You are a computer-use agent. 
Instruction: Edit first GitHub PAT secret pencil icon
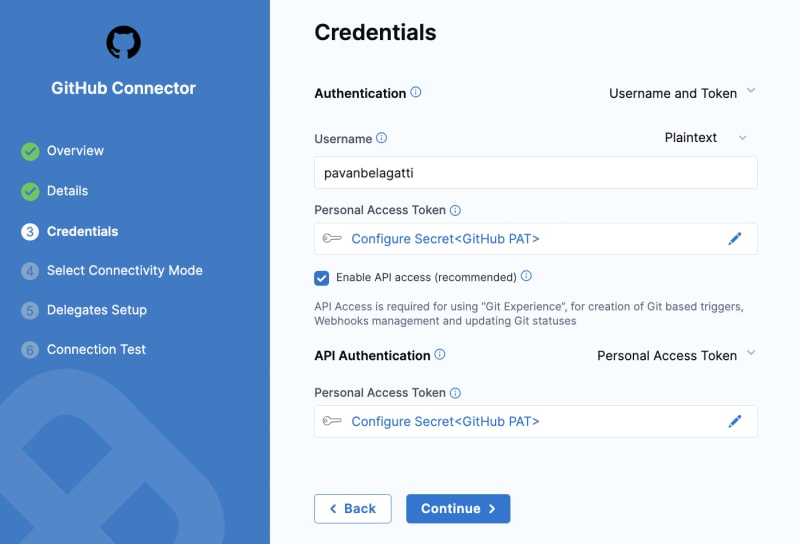735,238
